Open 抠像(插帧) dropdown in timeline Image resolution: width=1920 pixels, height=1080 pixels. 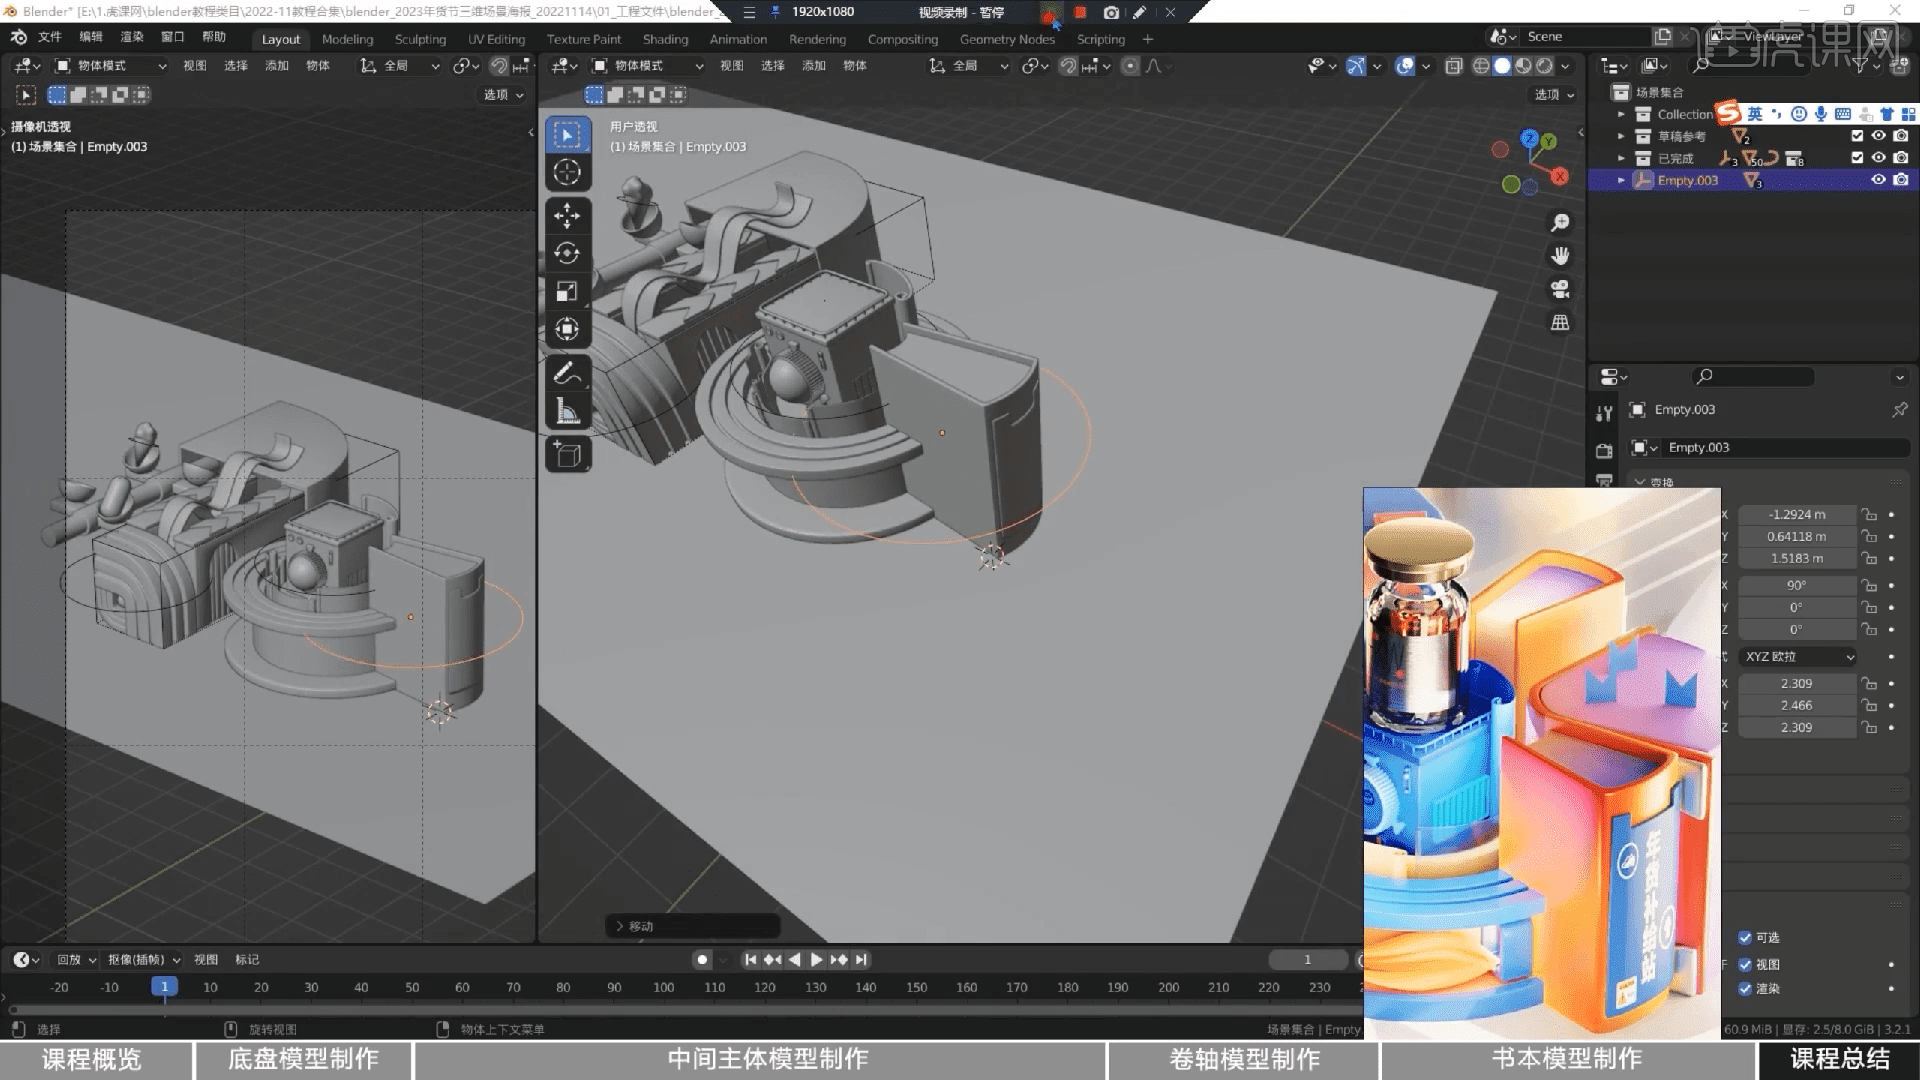point(144,960)
